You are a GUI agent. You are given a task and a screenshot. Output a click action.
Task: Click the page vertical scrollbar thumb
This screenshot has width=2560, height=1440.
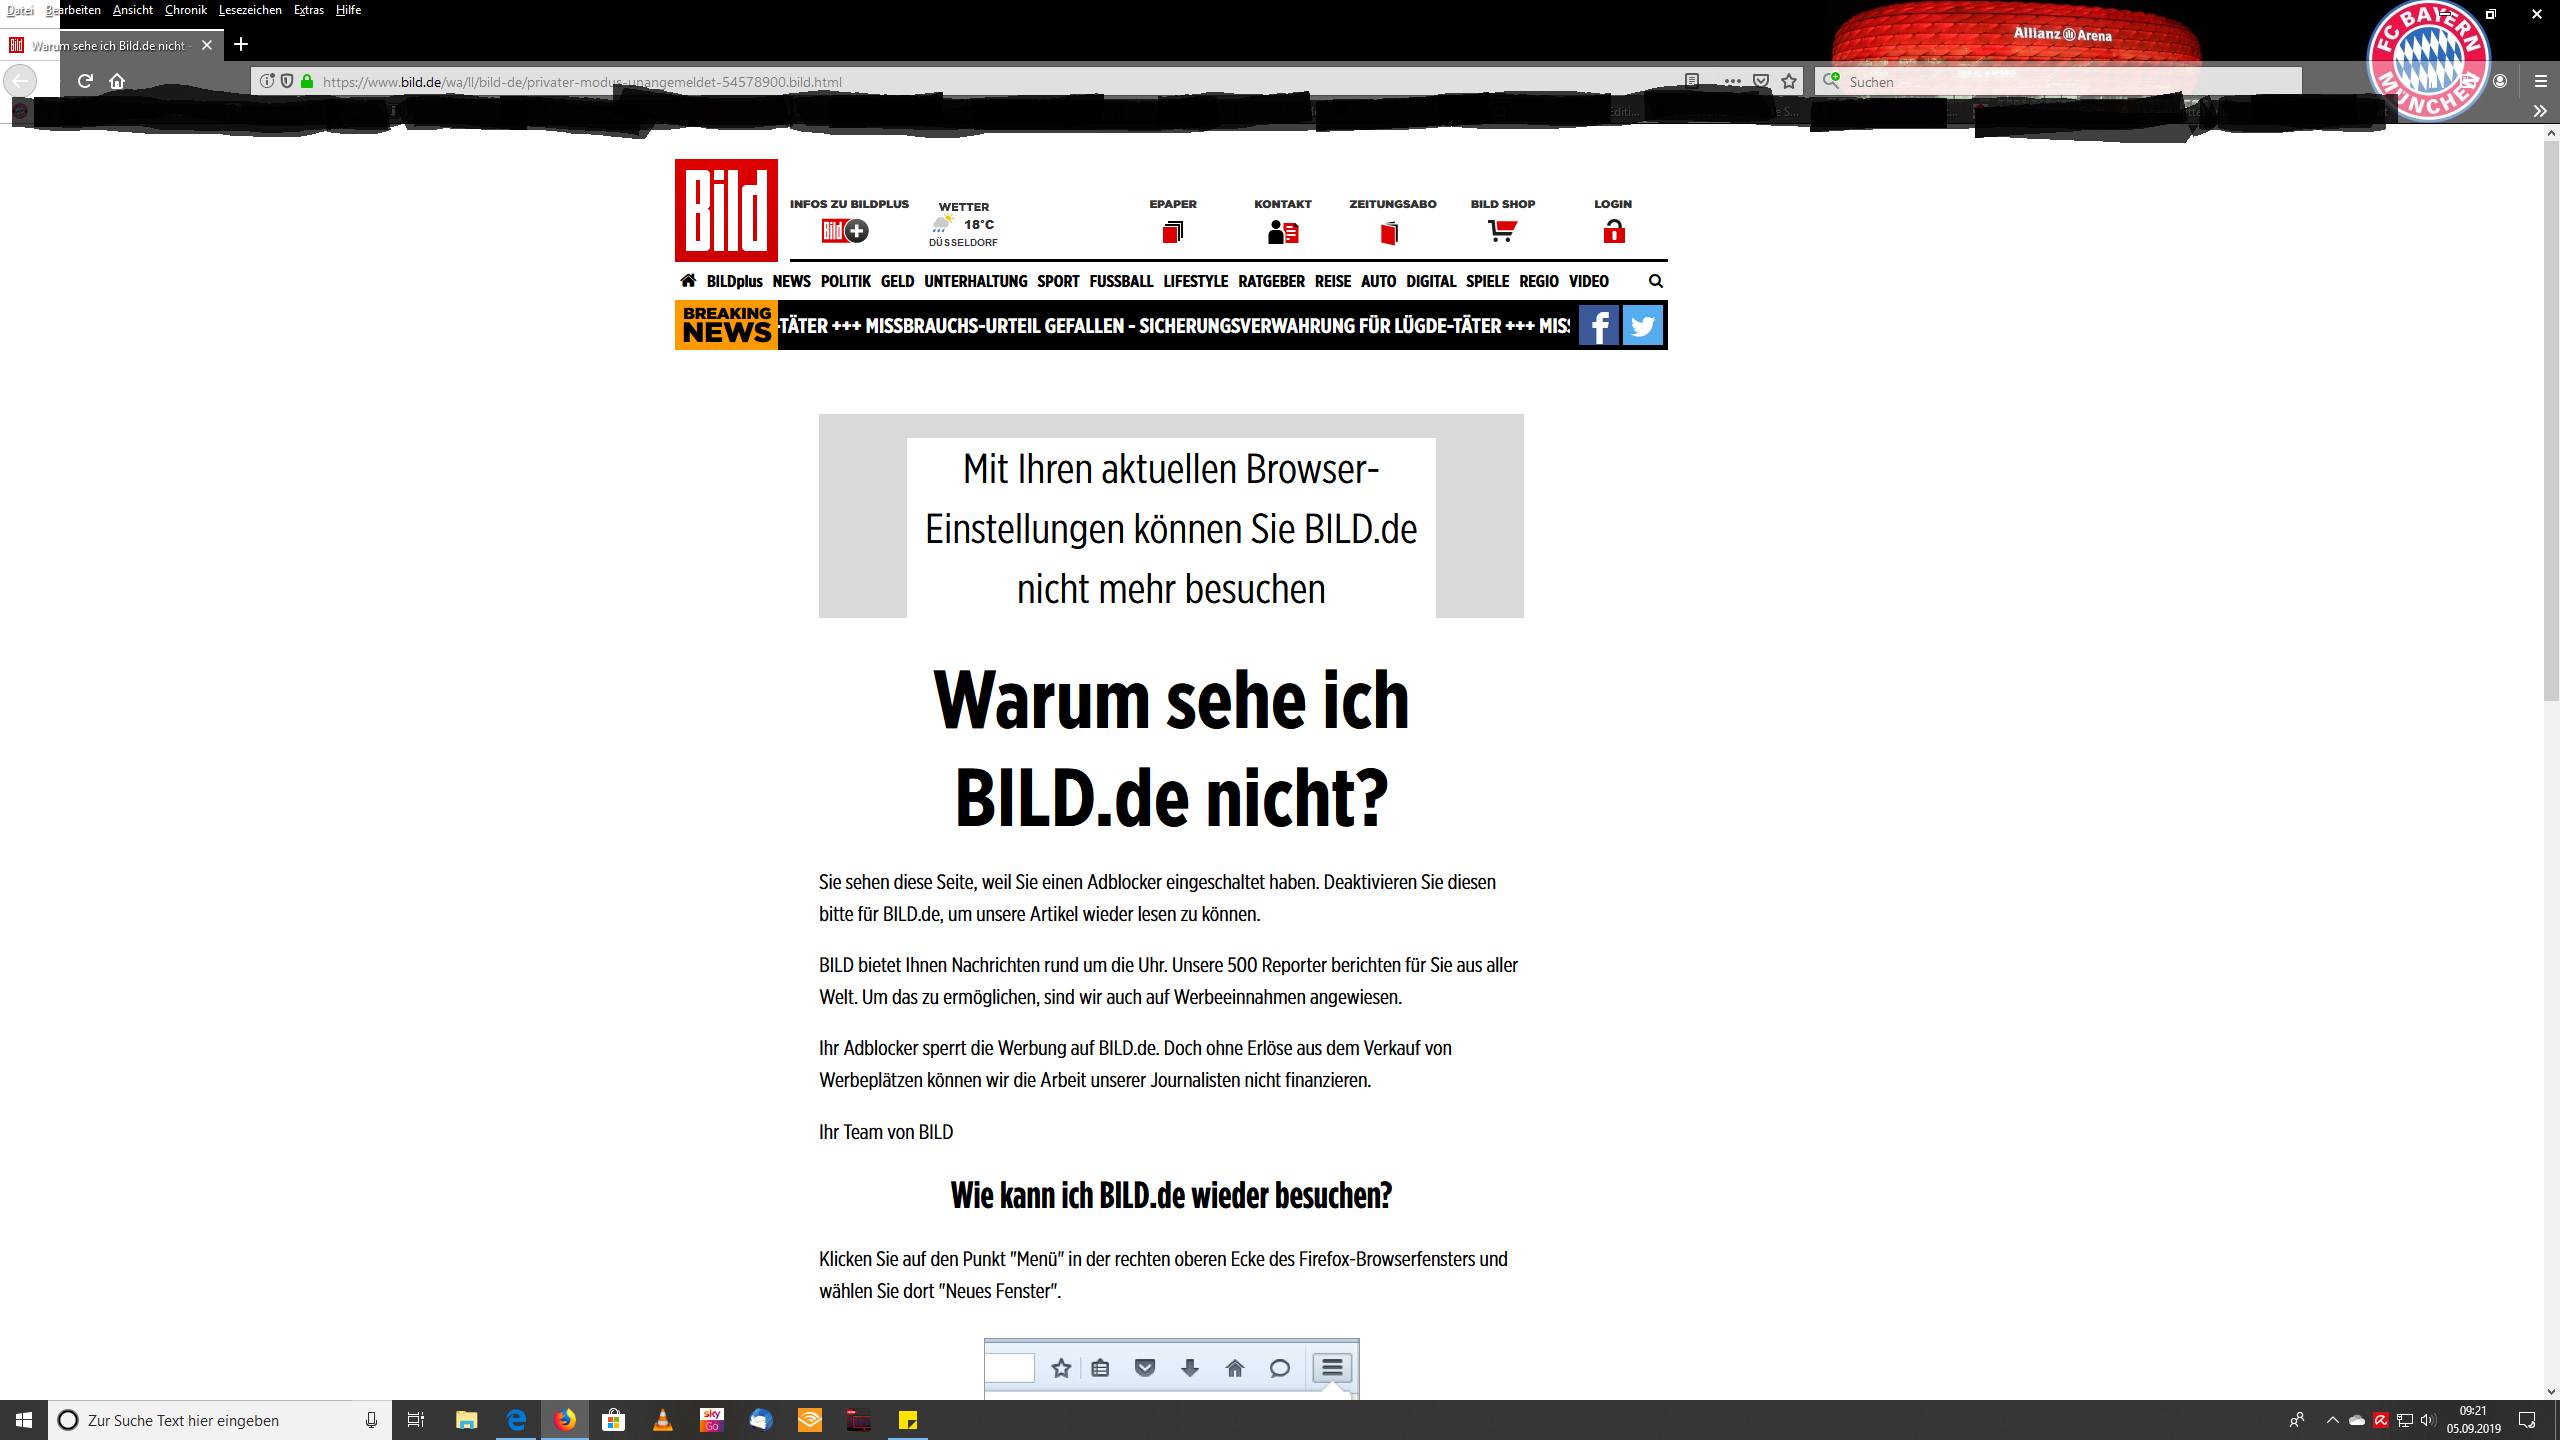point(2551,420)
